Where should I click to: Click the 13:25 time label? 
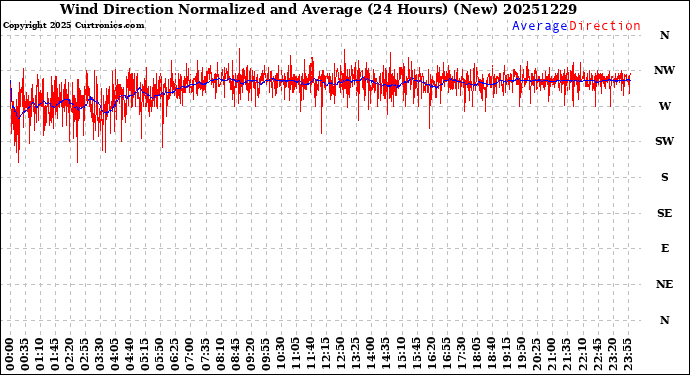coord(356,354)
